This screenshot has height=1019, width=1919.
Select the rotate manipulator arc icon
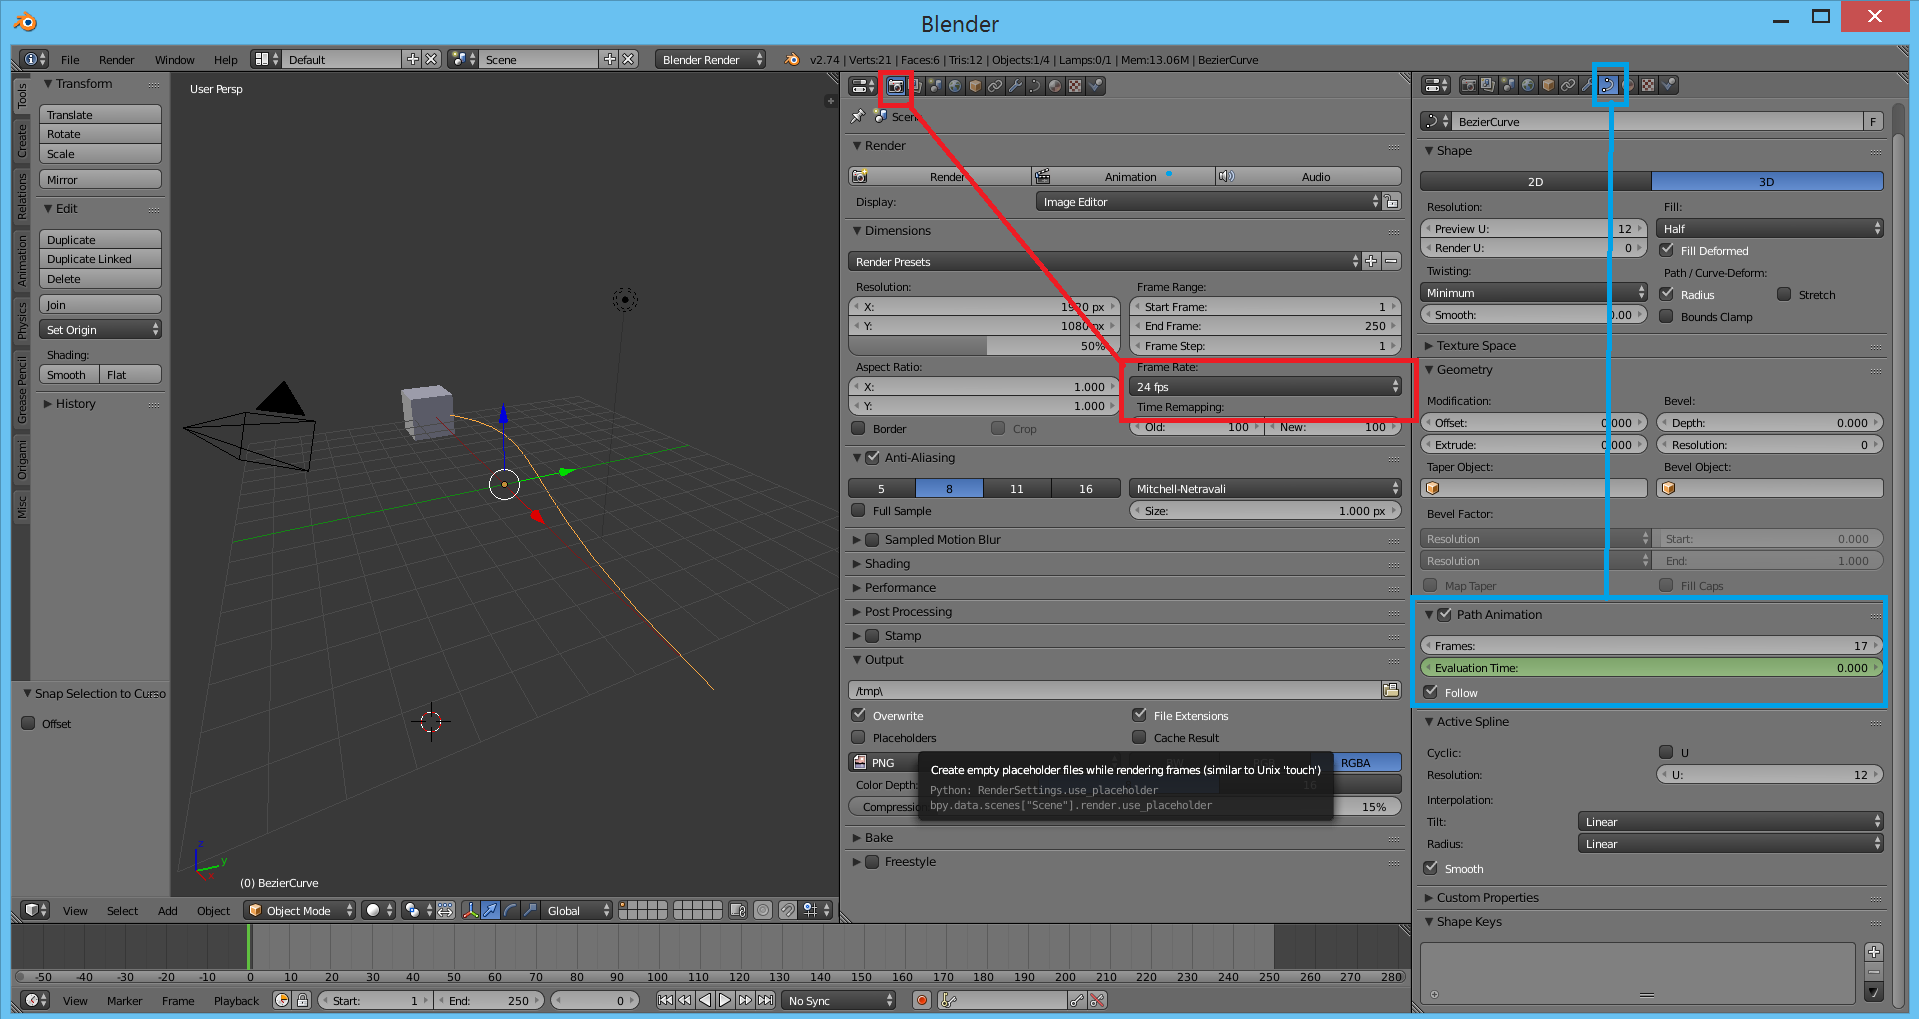(510, 910)
